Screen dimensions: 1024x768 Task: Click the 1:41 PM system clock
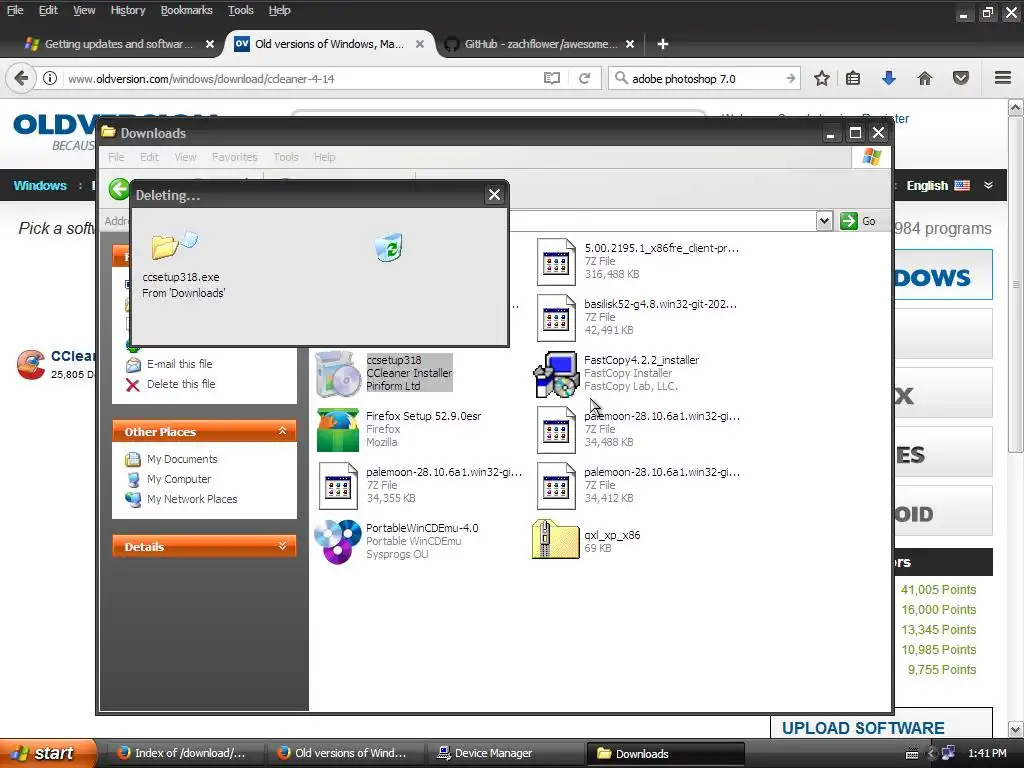987,753
